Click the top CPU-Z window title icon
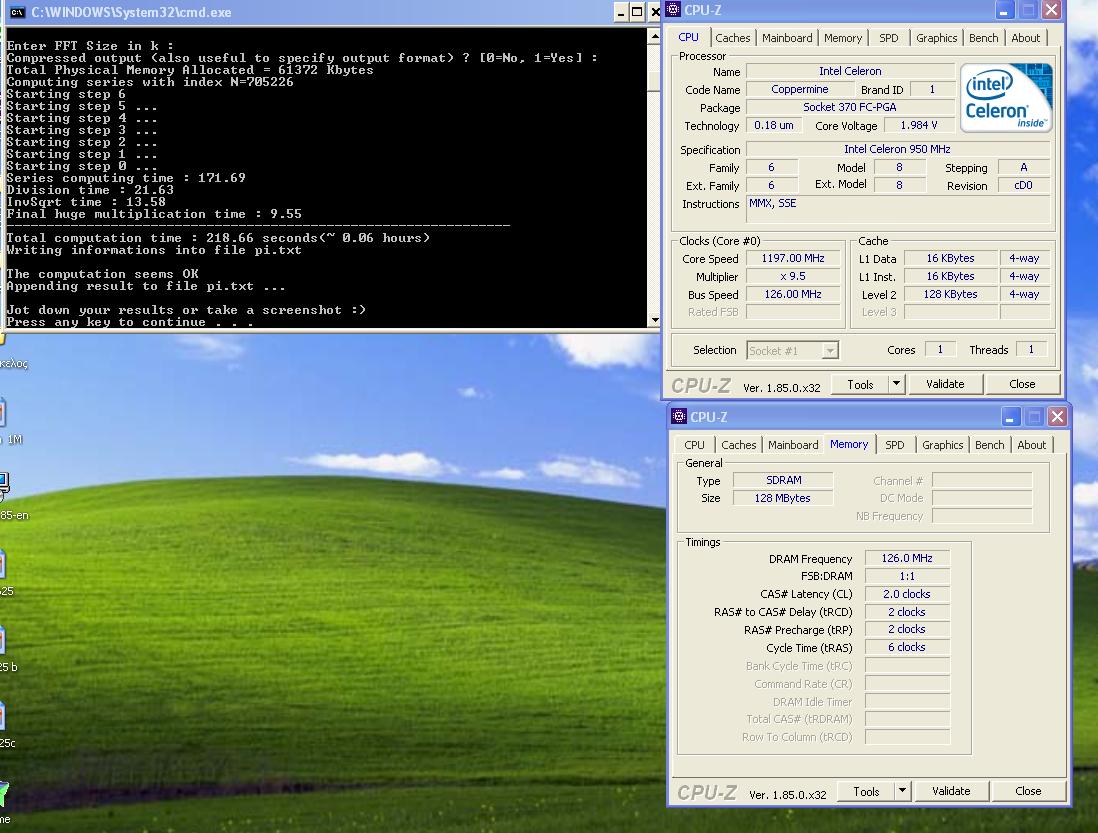1098x833 pixels. coord(673,9)
